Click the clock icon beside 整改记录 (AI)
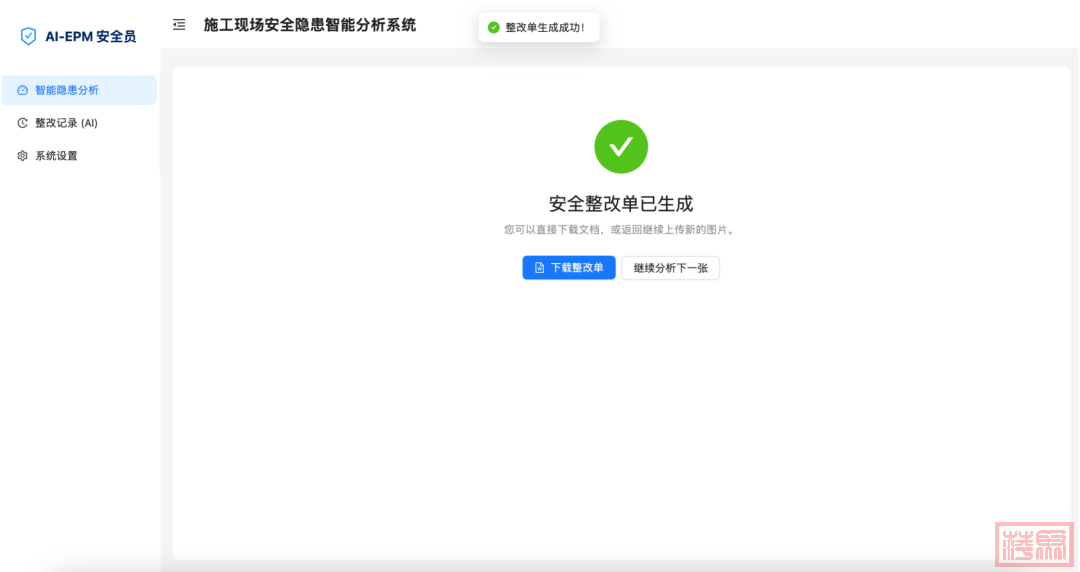The height and width of the screenshot is (572, 1080). point(23,123)
